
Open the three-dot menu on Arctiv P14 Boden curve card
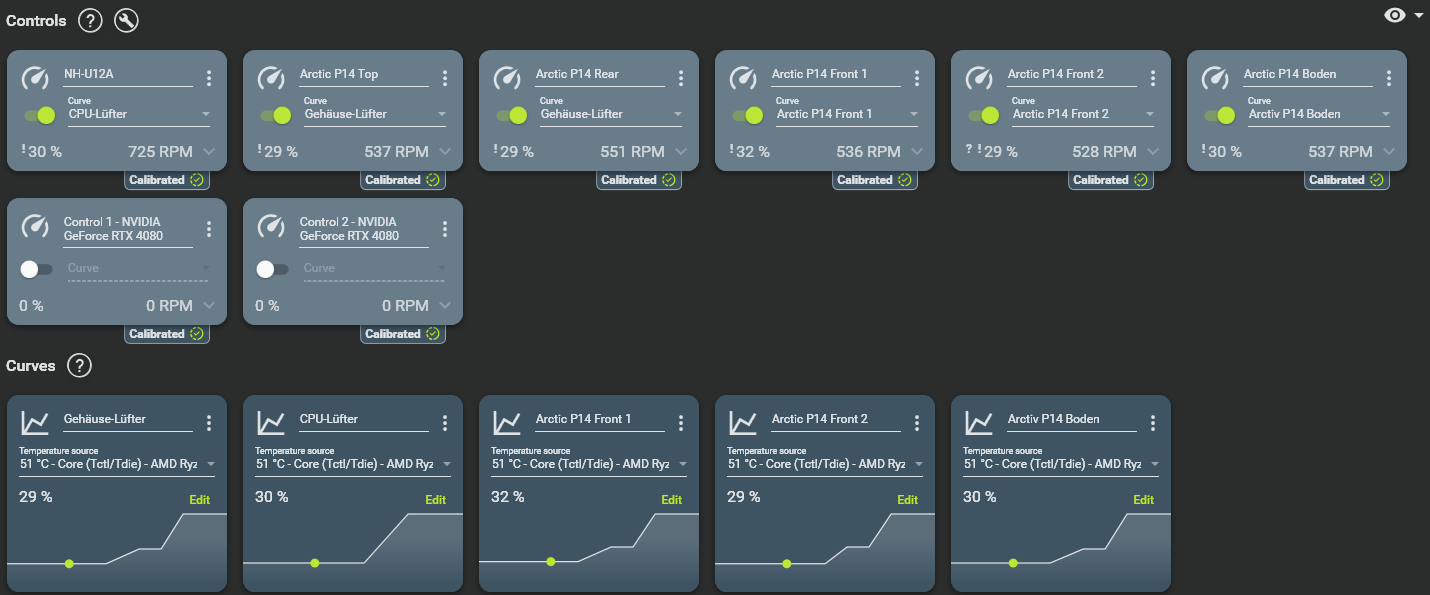click(1153, 423)
